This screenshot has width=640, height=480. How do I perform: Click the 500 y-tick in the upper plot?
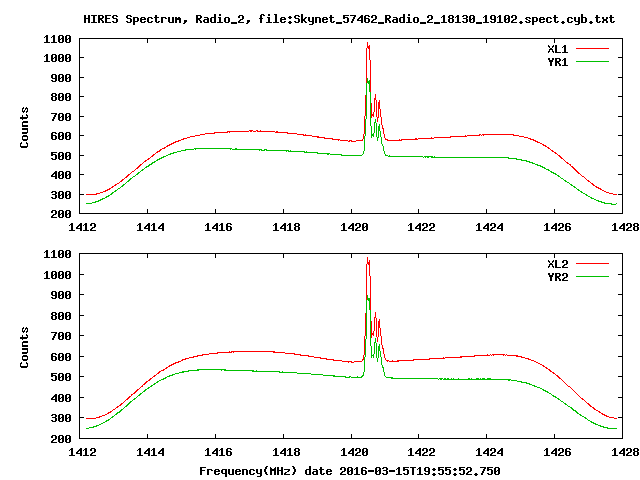tap(61, 156)
